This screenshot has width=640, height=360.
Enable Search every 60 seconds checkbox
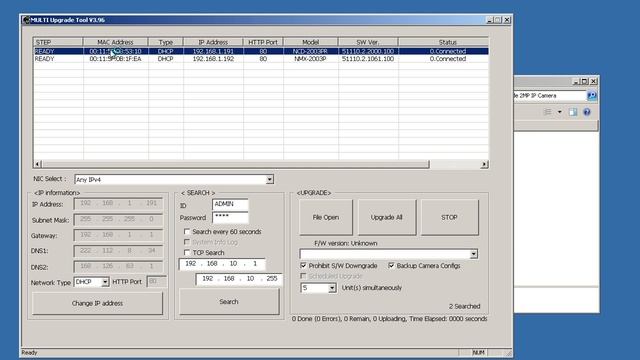(x=187, y=231)
